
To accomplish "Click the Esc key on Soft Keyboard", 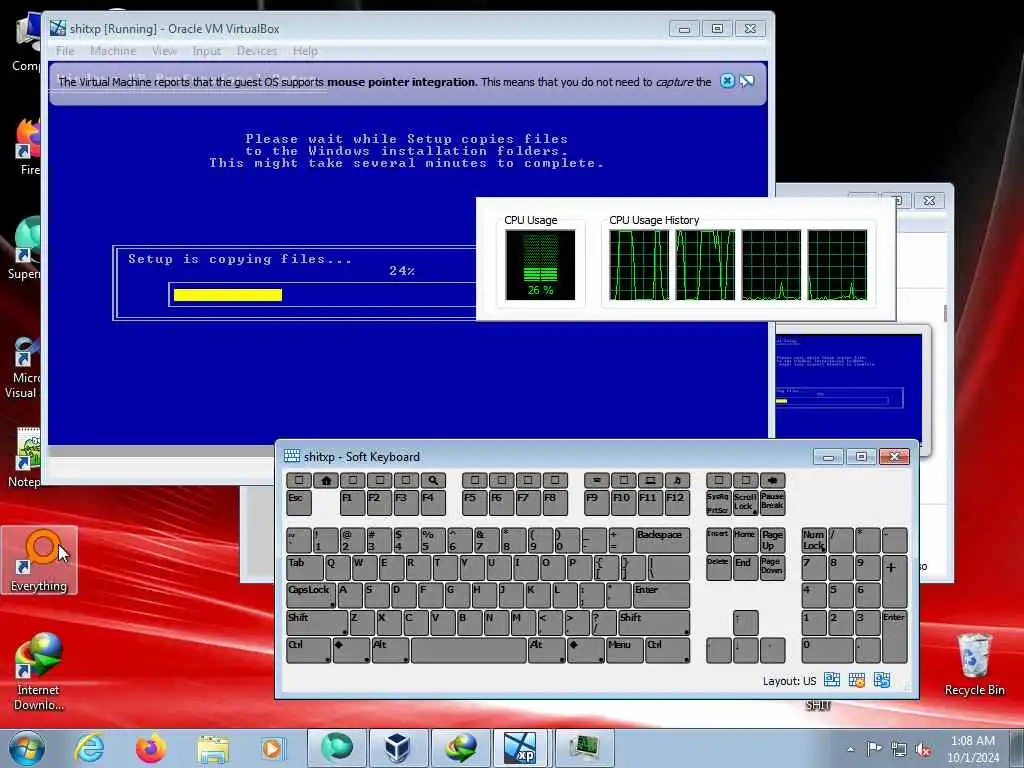I will [298, 503].
